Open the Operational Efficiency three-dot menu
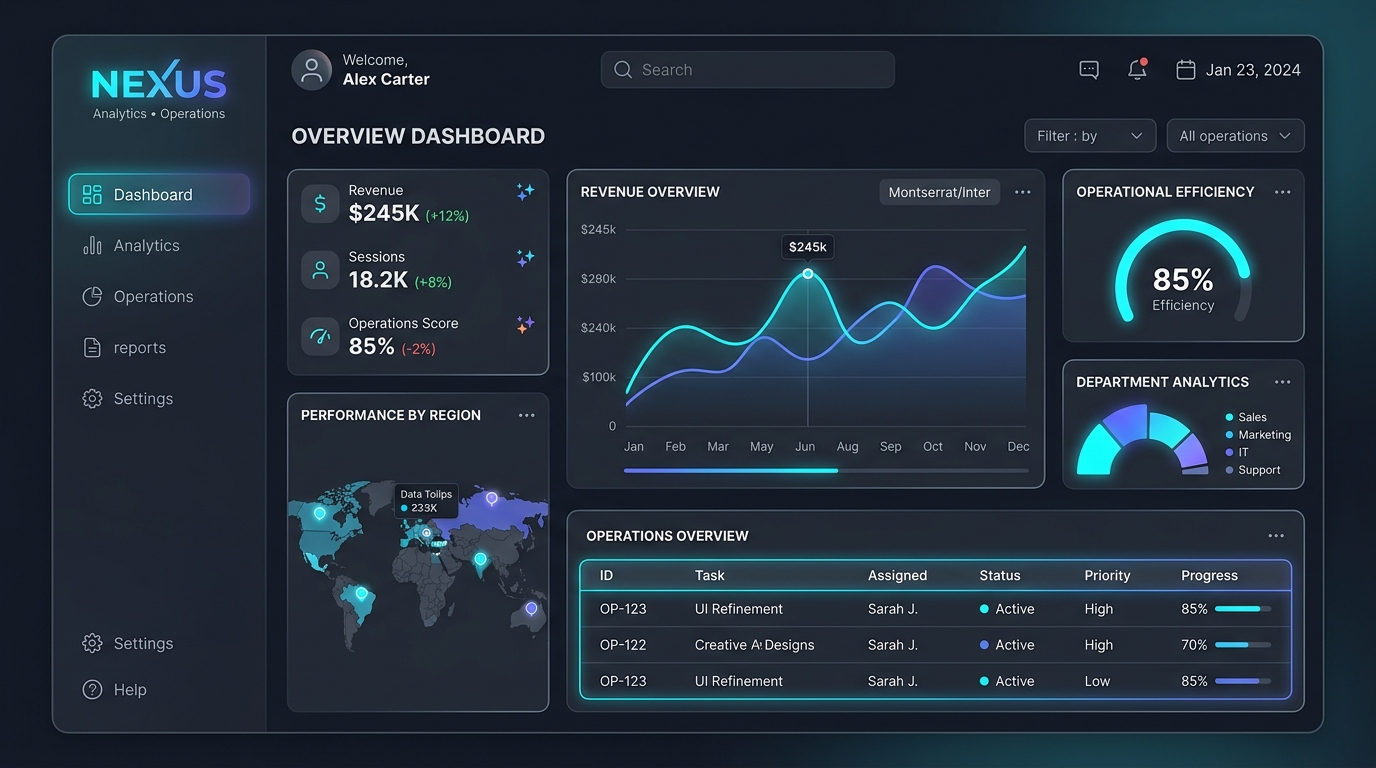This screenshot has height=768, width=1376. click(x=1282, y=192)
